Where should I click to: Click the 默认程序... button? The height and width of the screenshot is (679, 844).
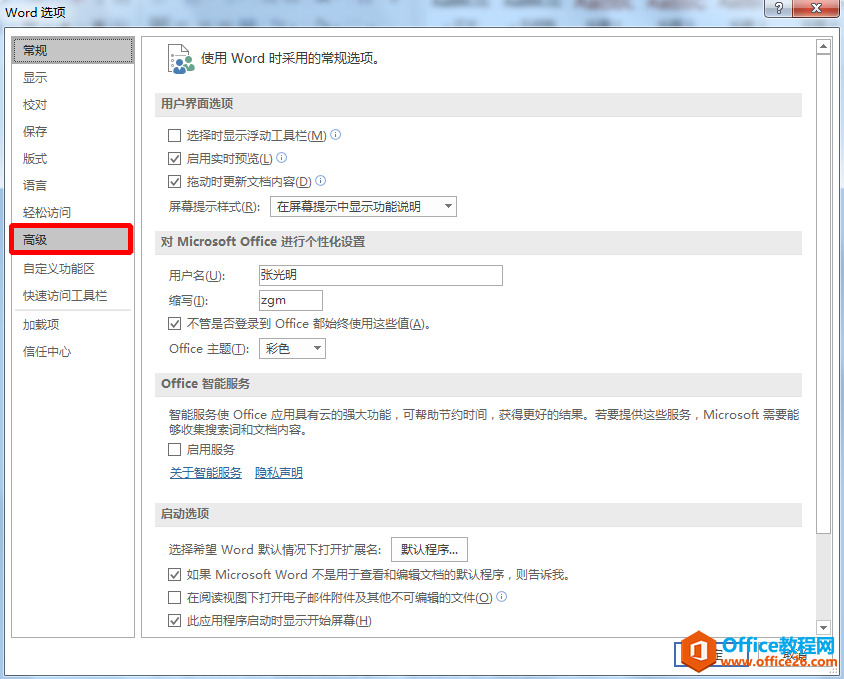pos(429,549)
